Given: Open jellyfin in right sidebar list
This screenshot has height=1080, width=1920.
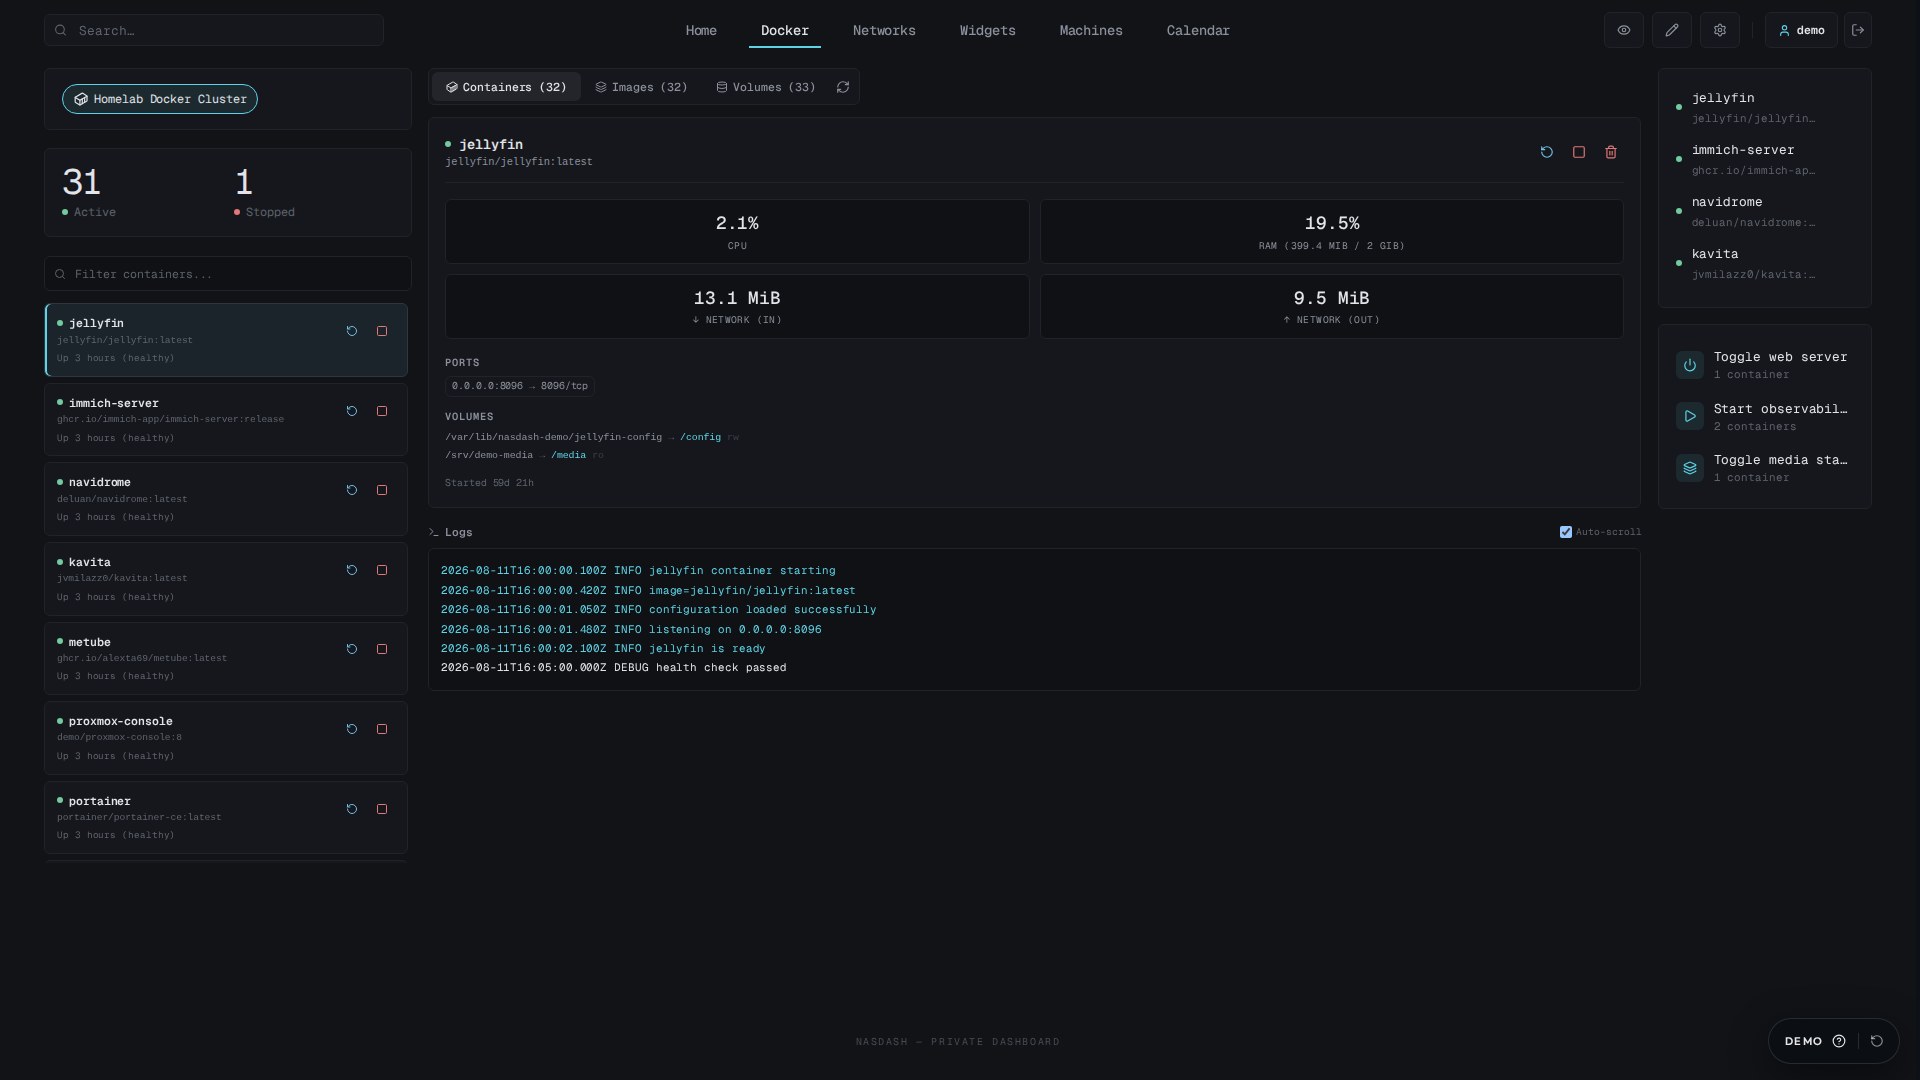Looking at the screenshot, I should (x=1764, y=107).
